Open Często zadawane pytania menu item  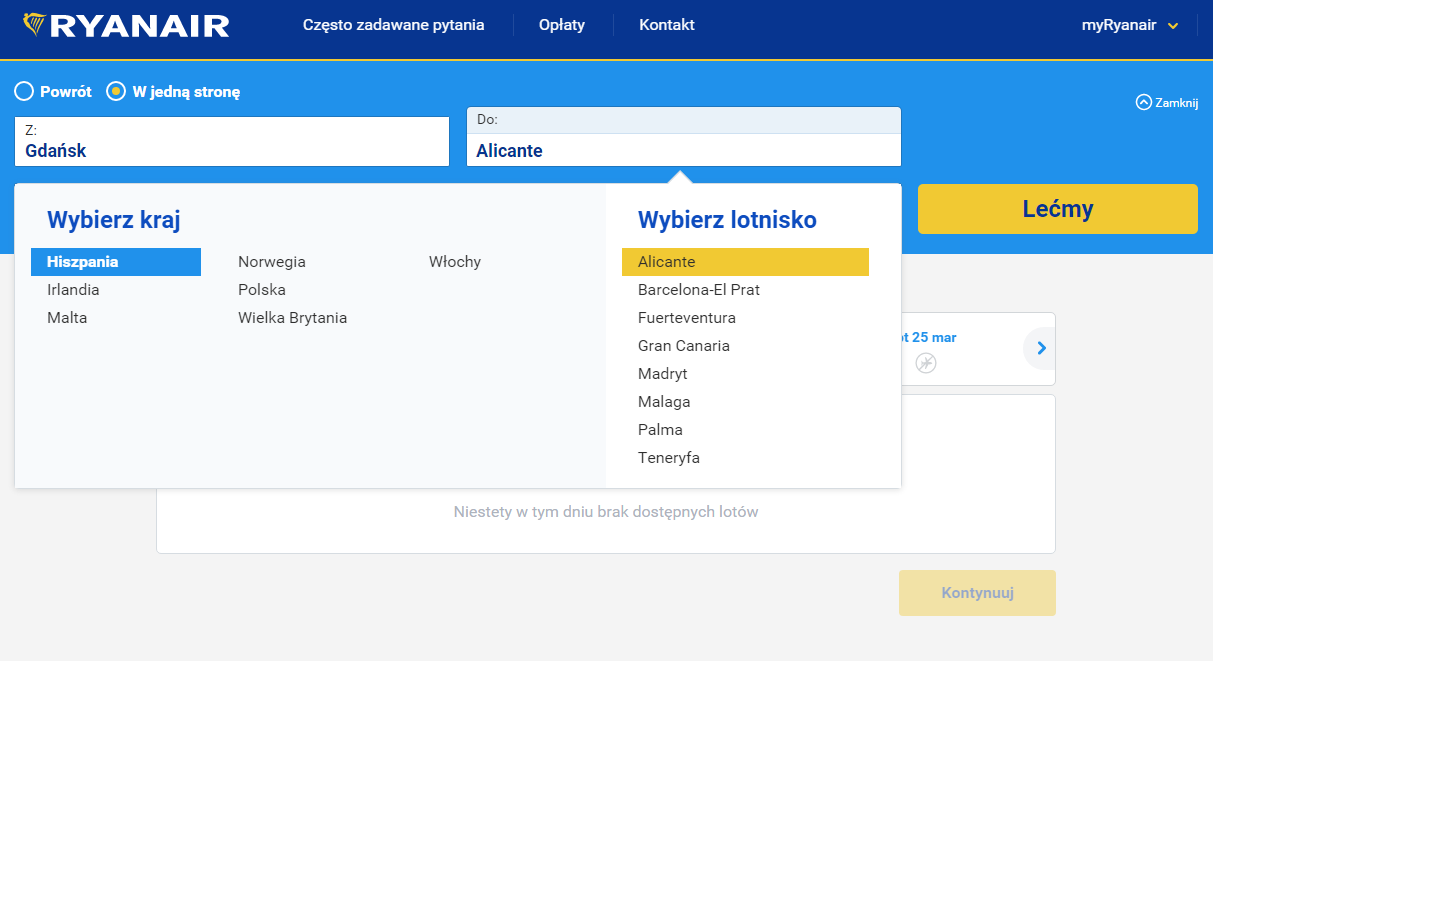(393, 25)
